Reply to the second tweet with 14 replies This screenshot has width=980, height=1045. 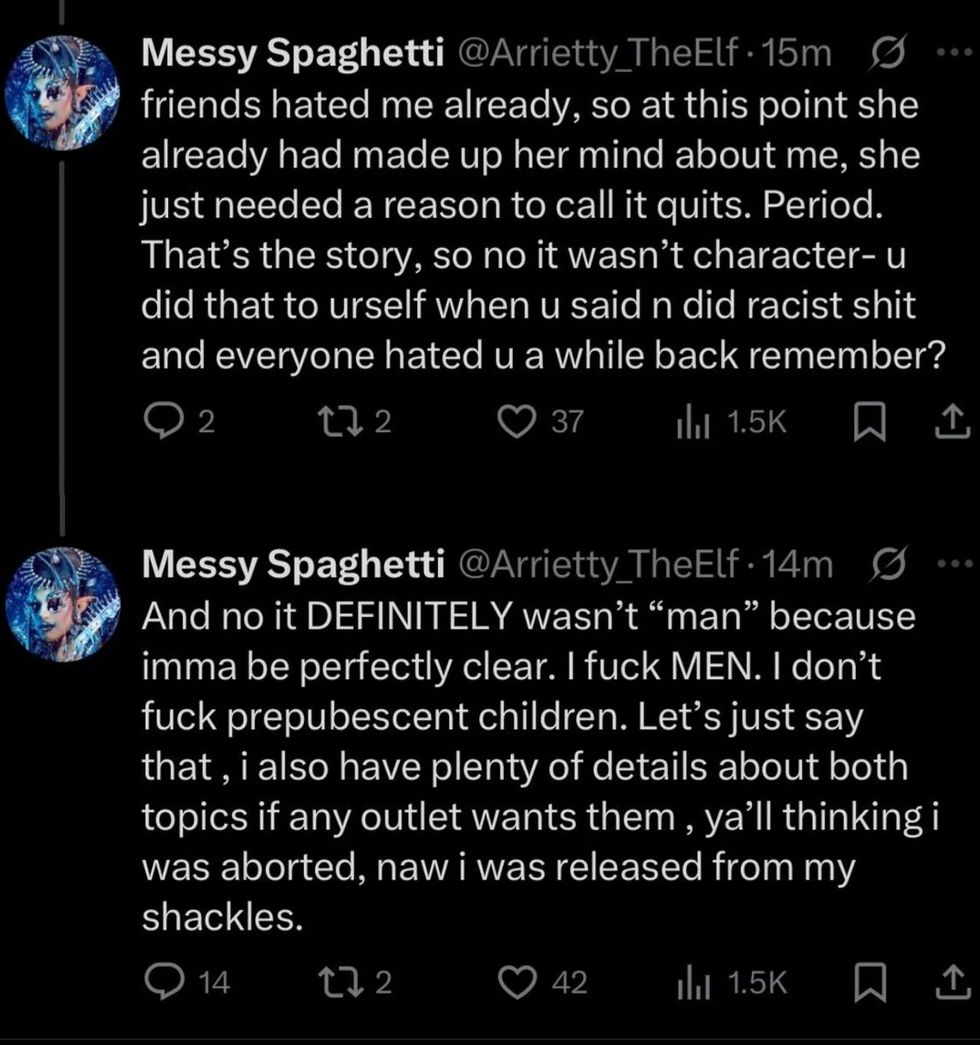pyautogui.click(x=158, y=984)
